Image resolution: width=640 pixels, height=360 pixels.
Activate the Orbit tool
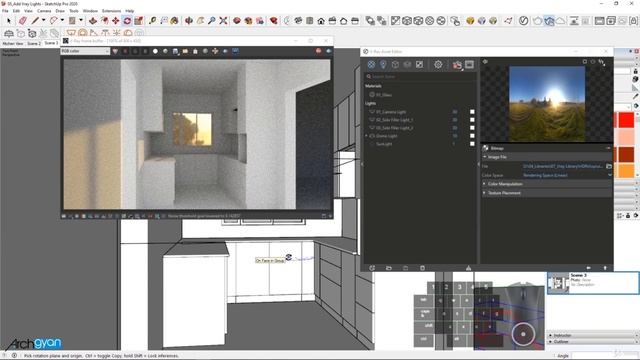click(189, 20)
